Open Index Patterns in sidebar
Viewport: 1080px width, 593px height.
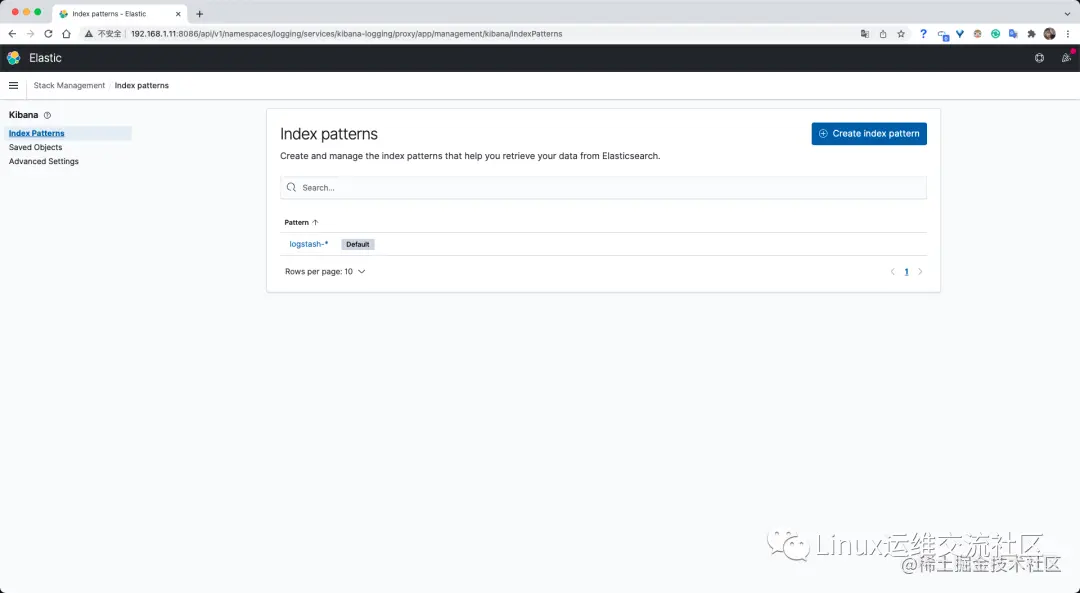(x=37, y=133)
